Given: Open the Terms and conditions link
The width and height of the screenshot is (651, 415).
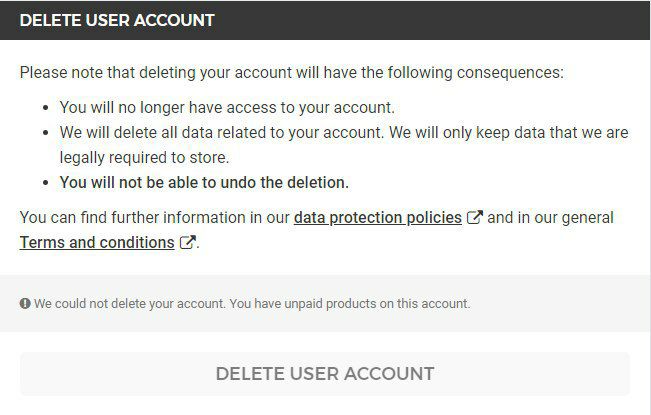Looking at the screenshot, I should pyautogui.click(x=97, y=243).
